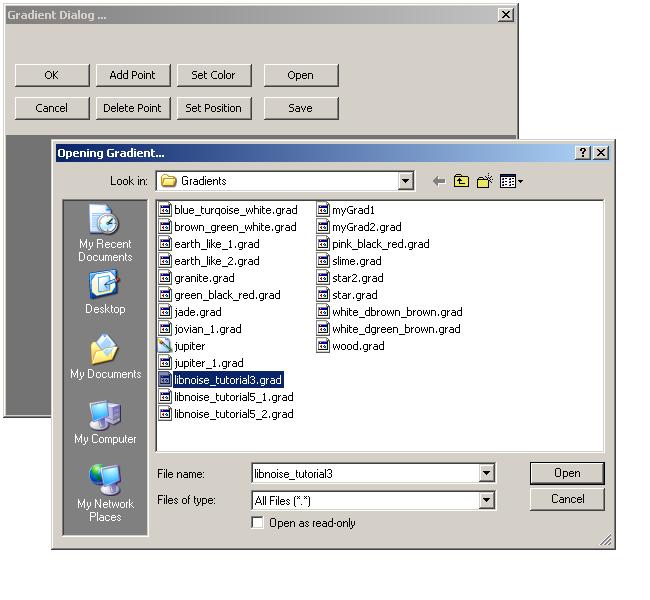Click Cancel in Gradient Dialog window

point(52,108)
